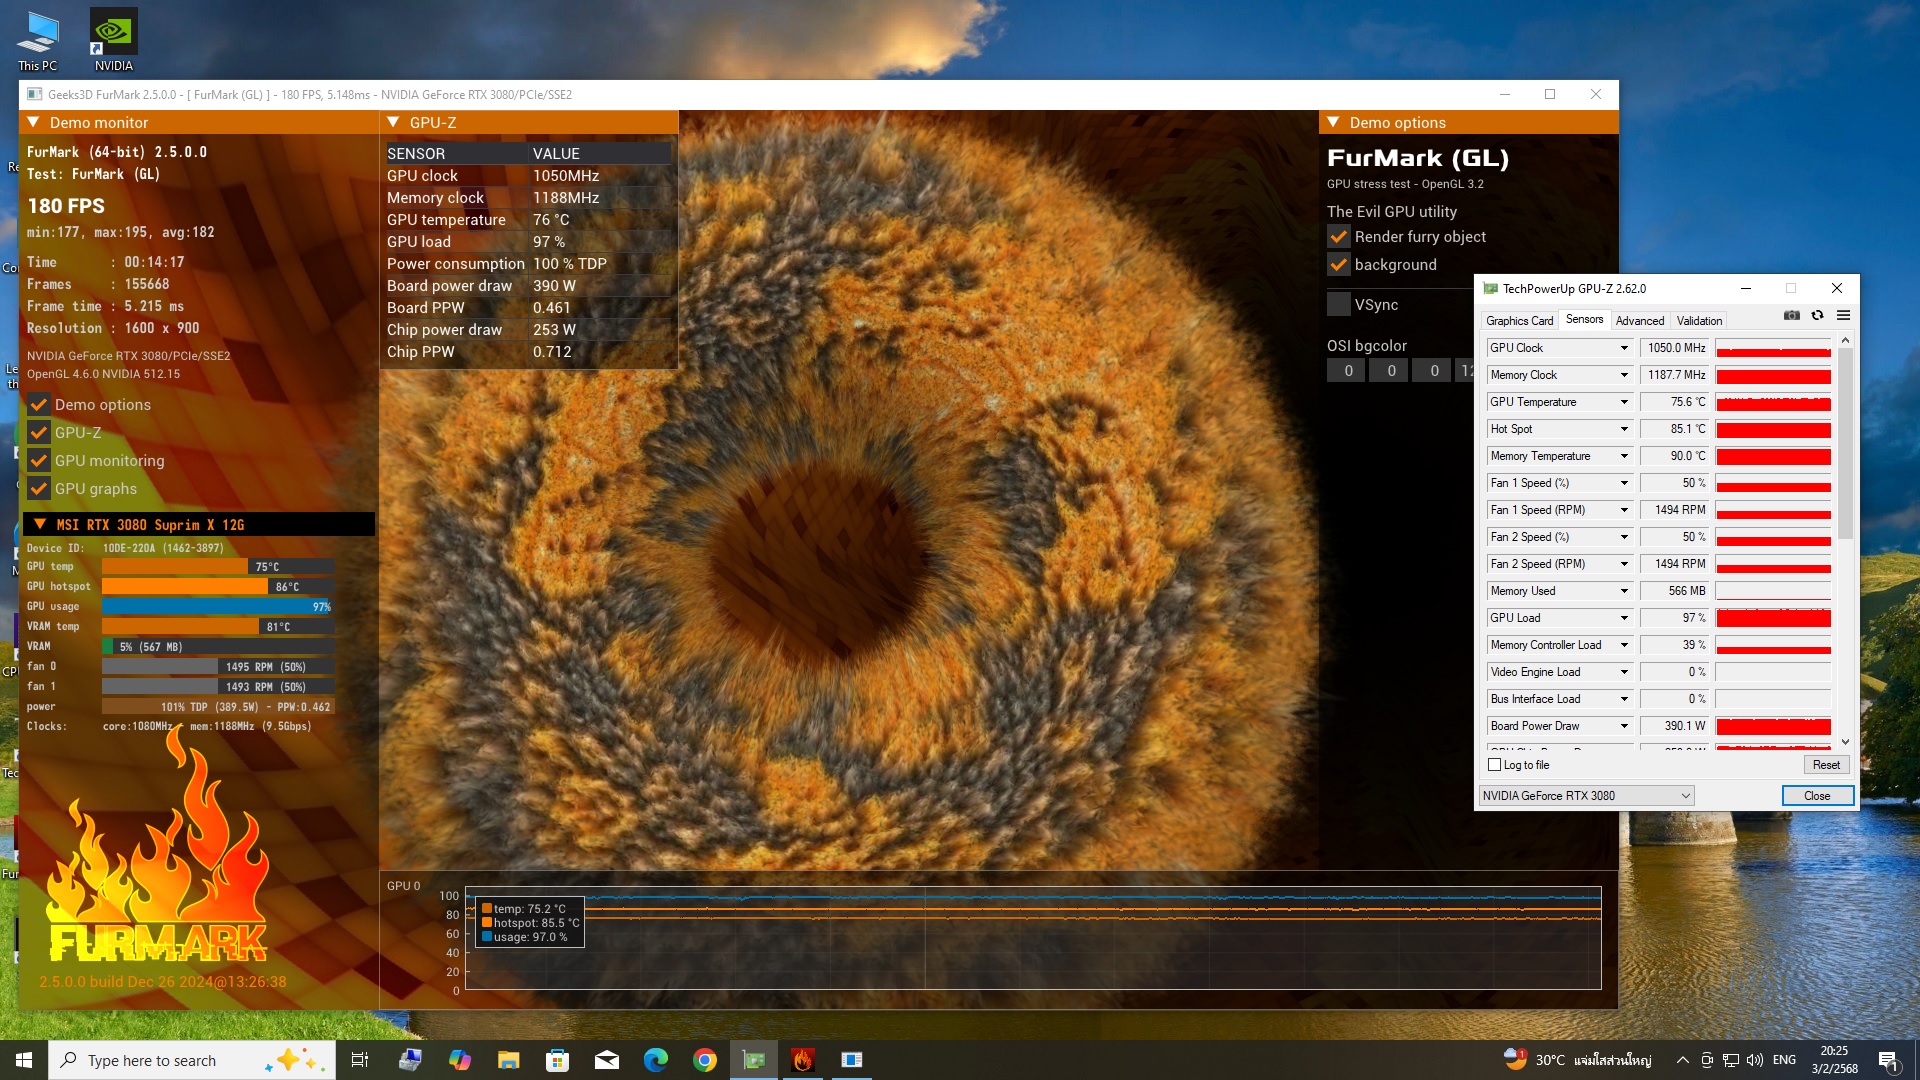1920x1080 pixels.
Task: Toggle the GPU graphs checkbox
Action: point(39,489)
